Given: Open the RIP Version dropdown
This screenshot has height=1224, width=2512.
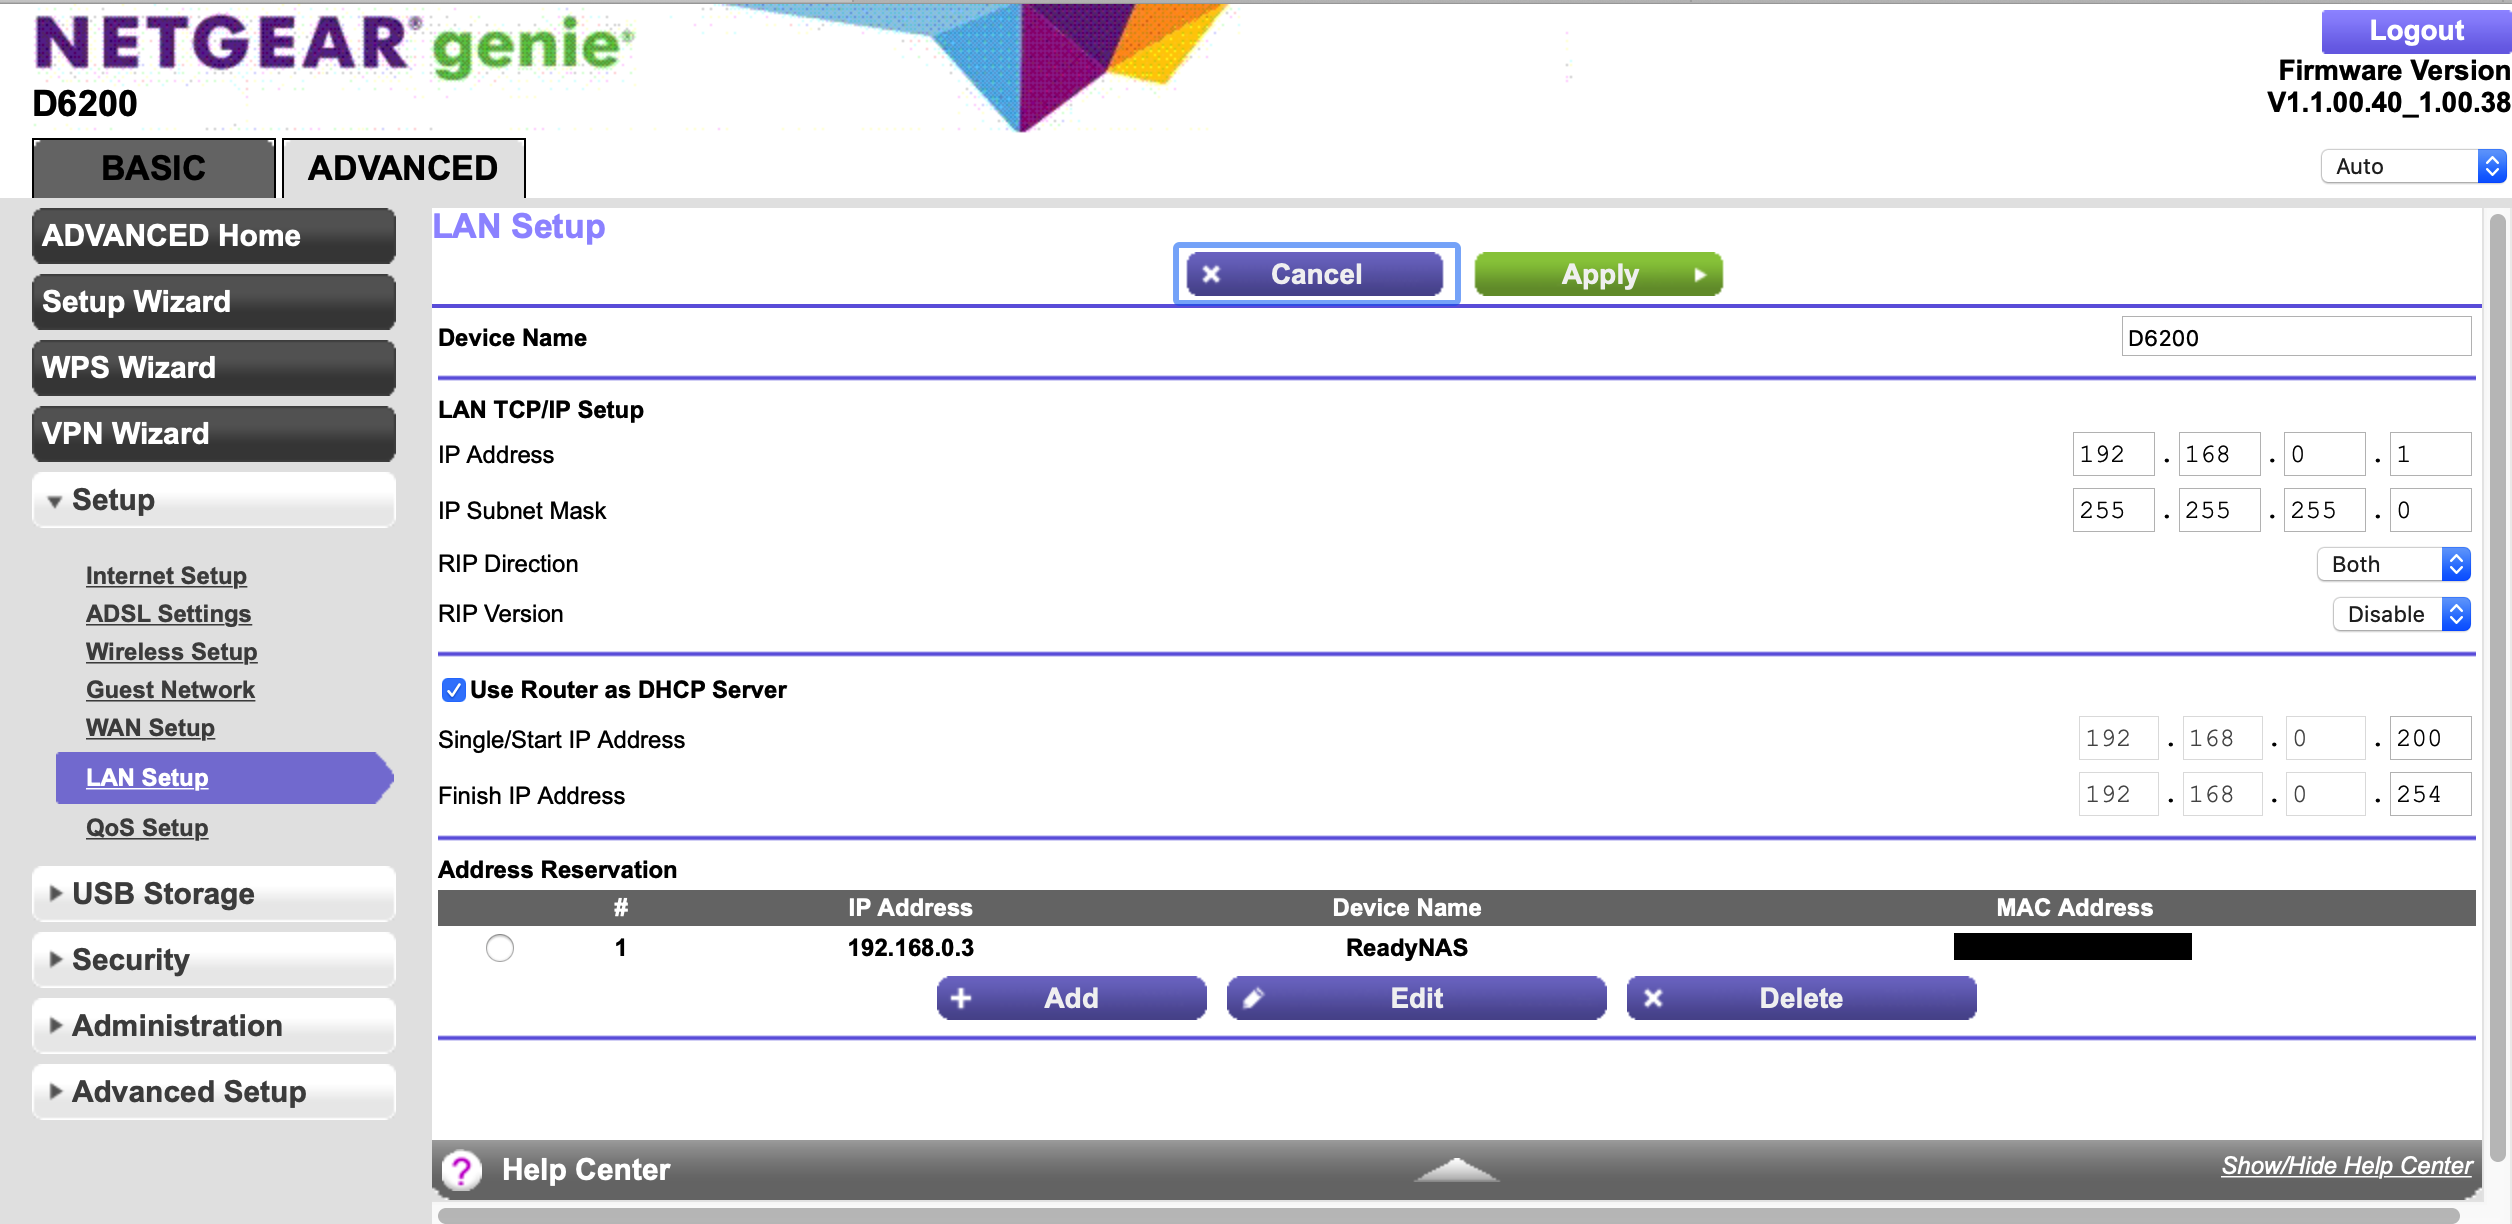Looking at the screenshot, I should (x=2402, y=614).
